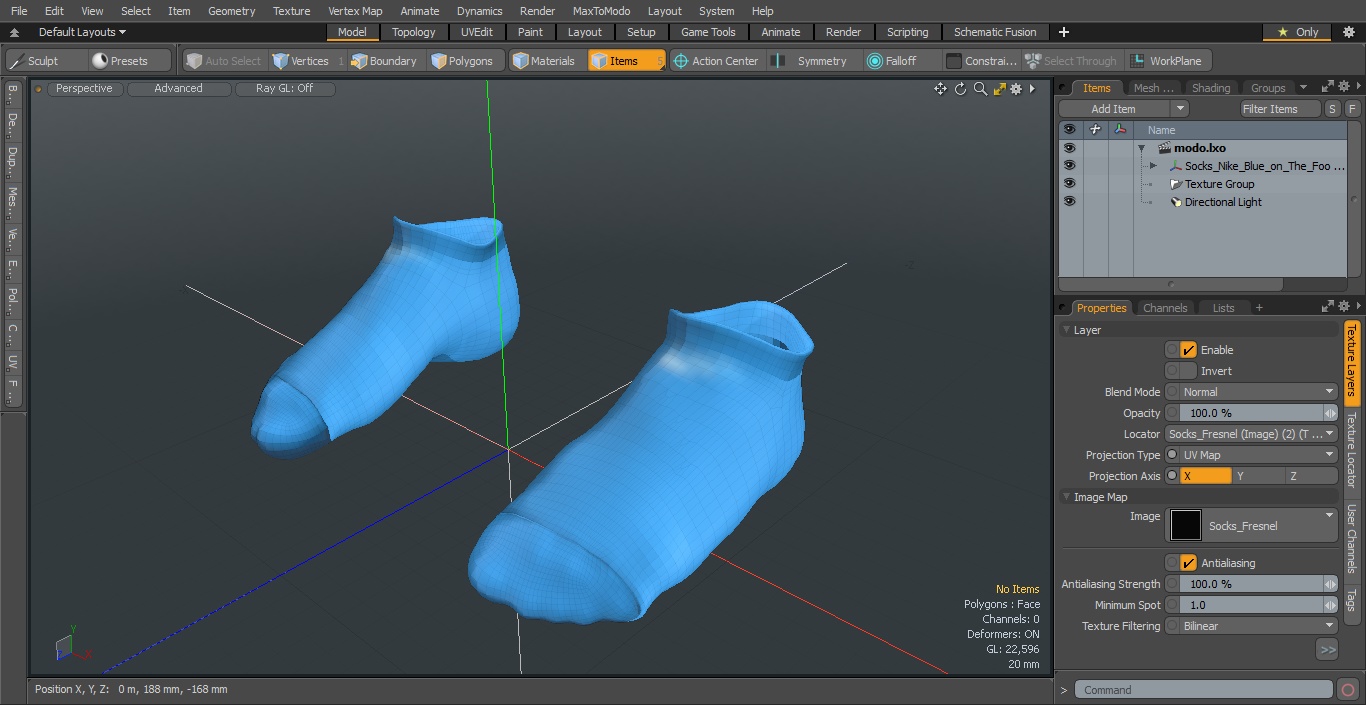
Task: Collapse the Image Map section
Action: (x=1067, y=497)
